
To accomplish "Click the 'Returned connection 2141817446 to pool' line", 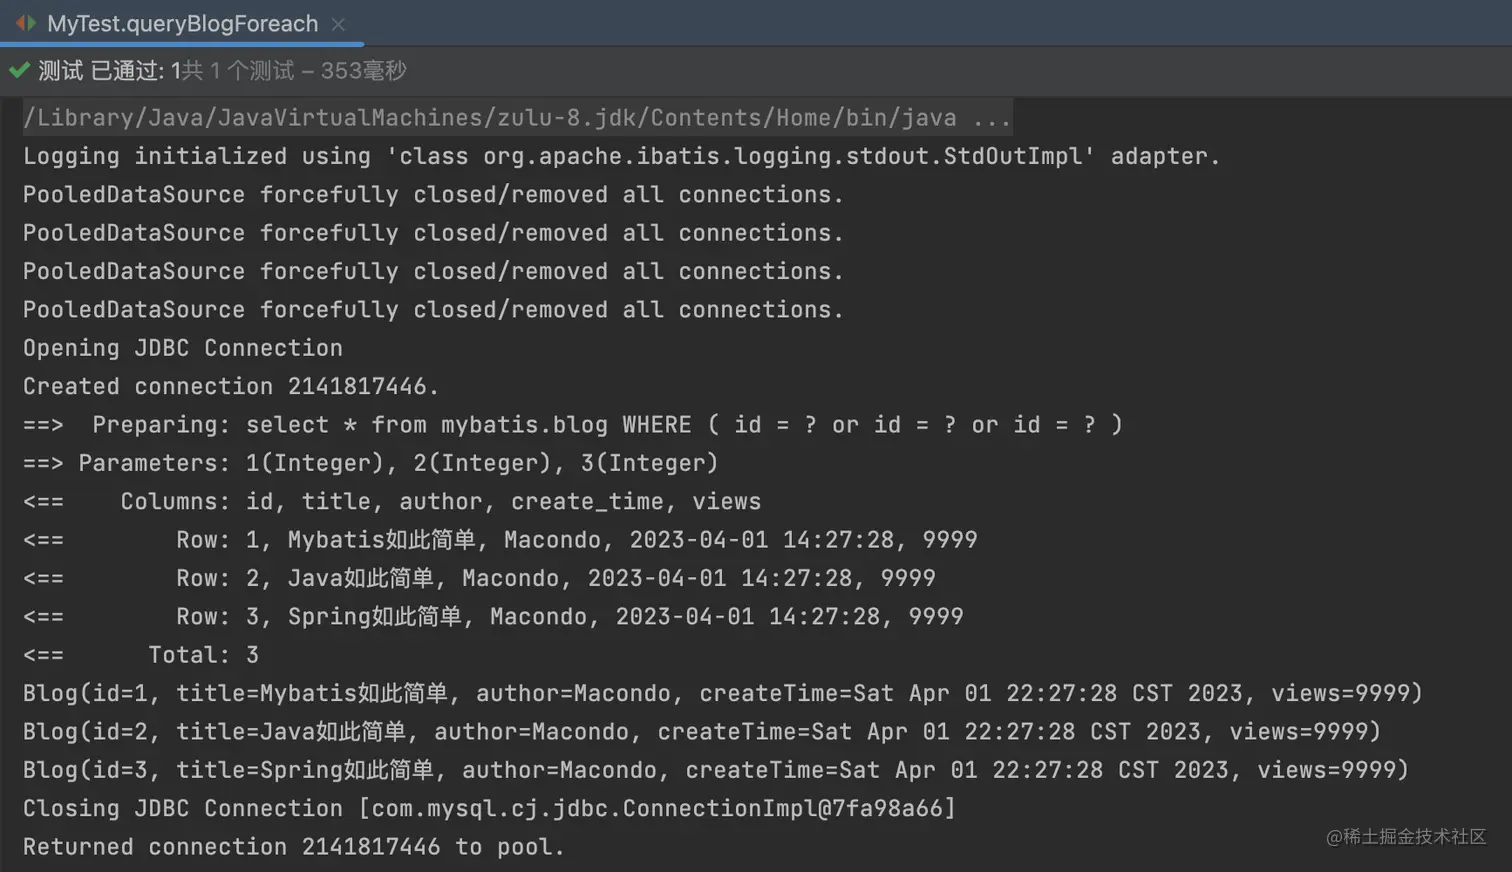I will click(293, 847).
